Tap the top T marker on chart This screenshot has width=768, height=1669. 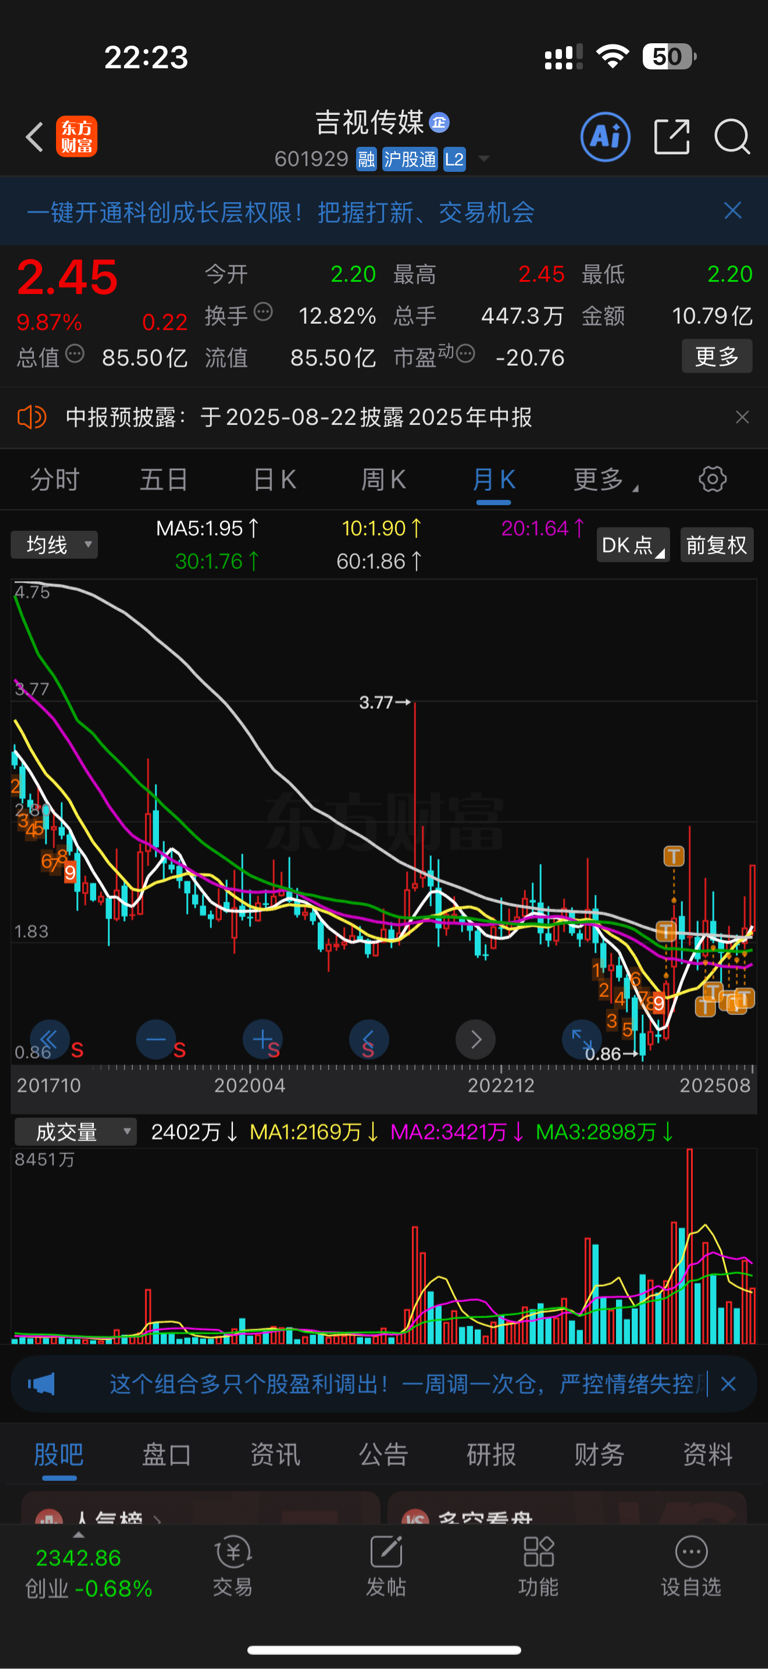point(674,856)
